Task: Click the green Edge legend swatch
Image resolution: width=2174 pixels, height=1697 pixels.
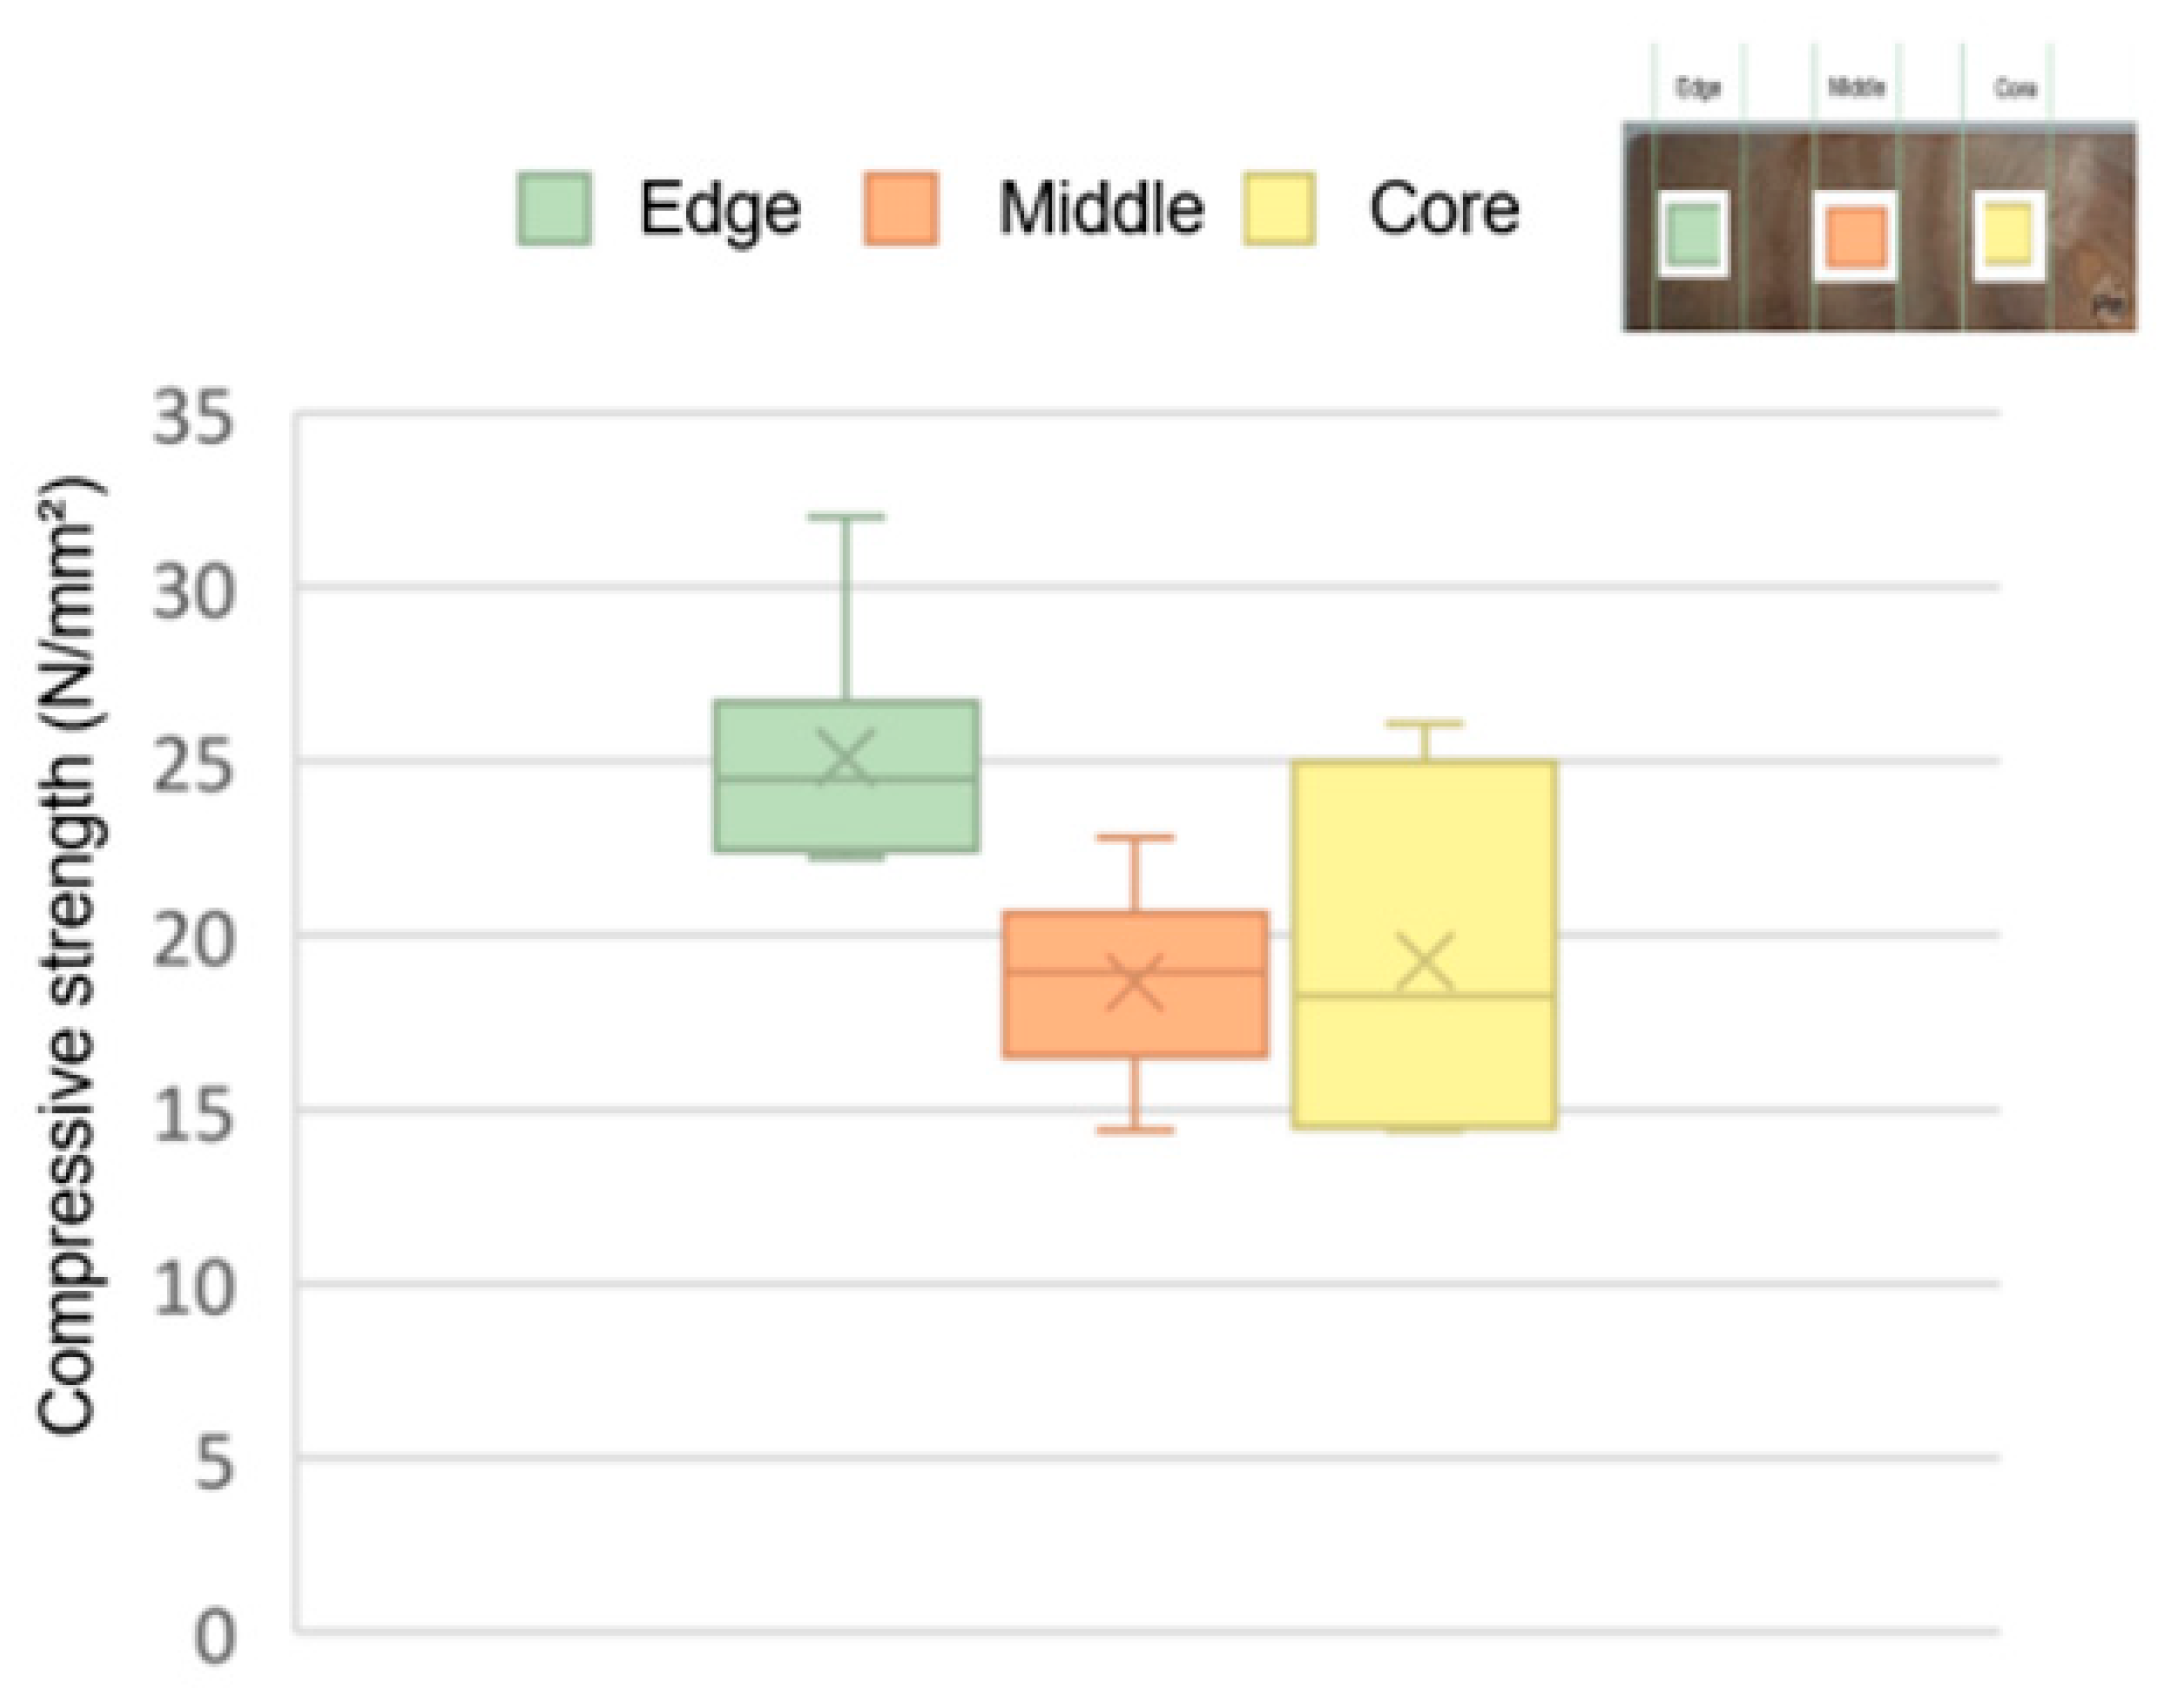Action: click(x=554, y=209)
